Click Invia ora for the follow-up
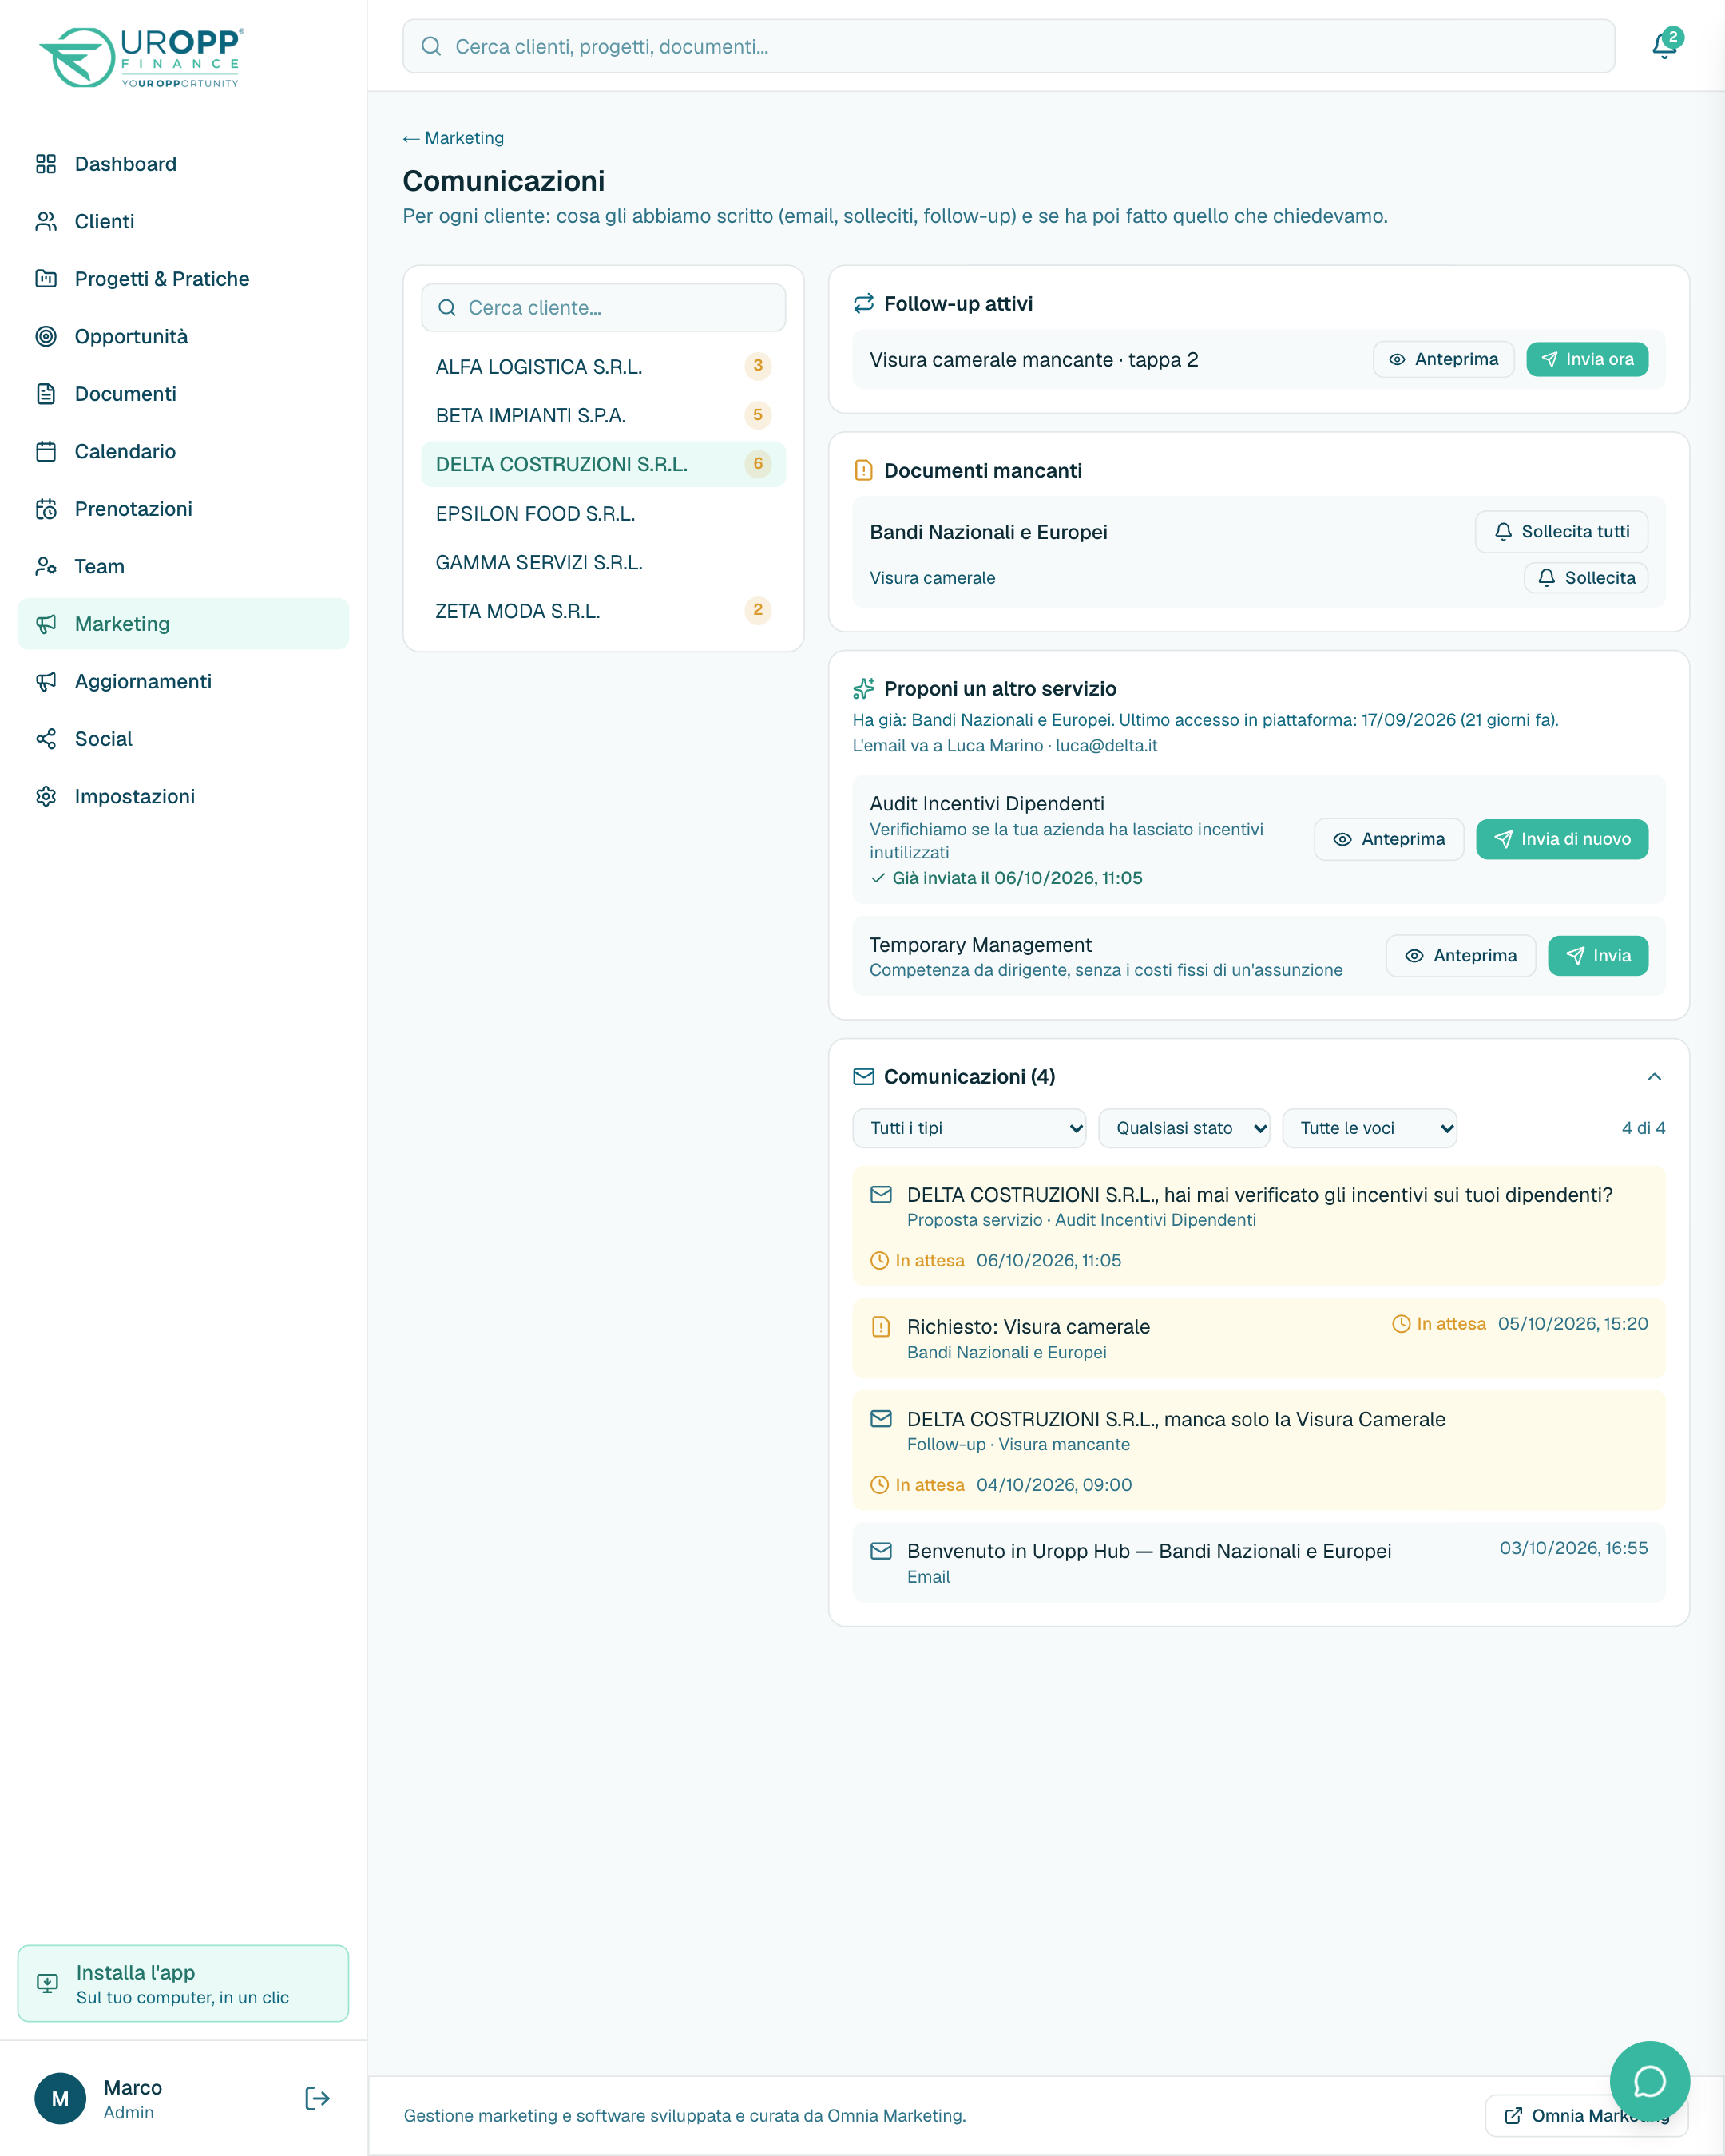 1587,359
